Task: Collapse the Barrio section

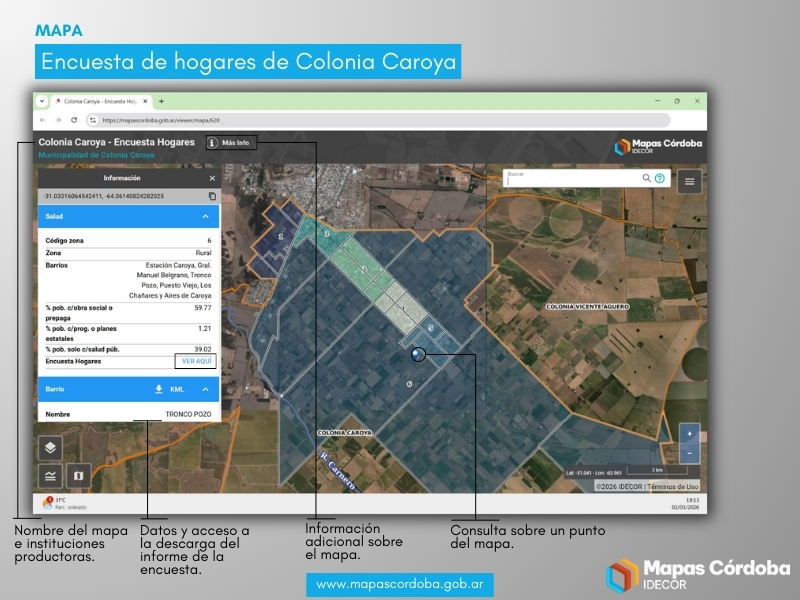Action: (205, 389)
